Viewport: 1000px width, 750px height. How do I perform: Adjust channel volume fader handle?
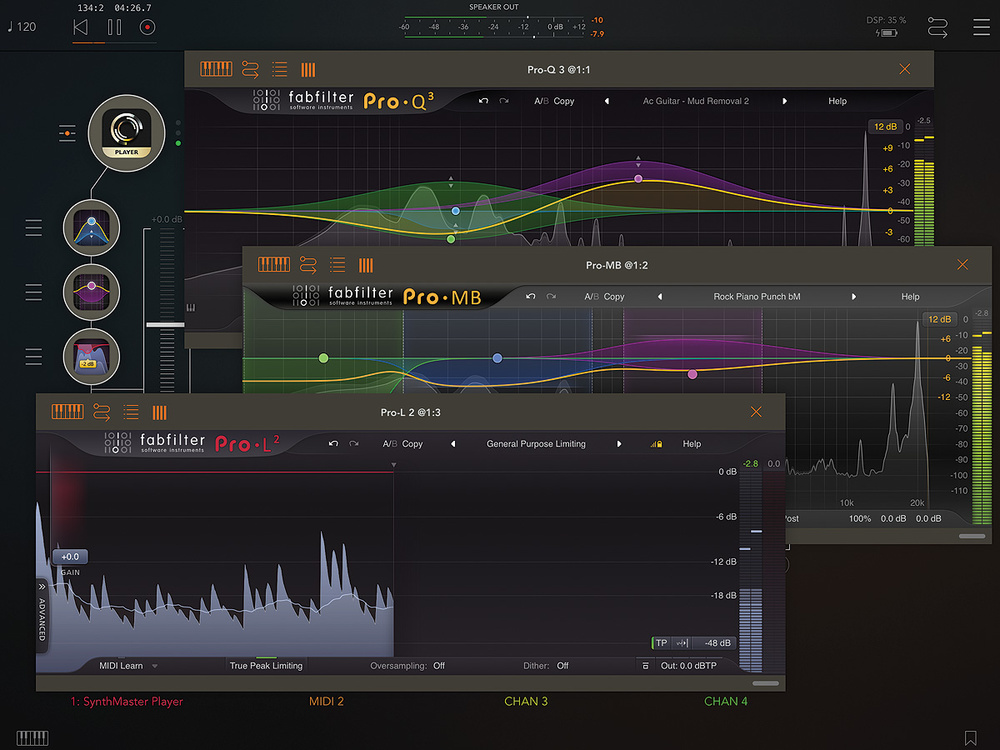pos(165,325)
